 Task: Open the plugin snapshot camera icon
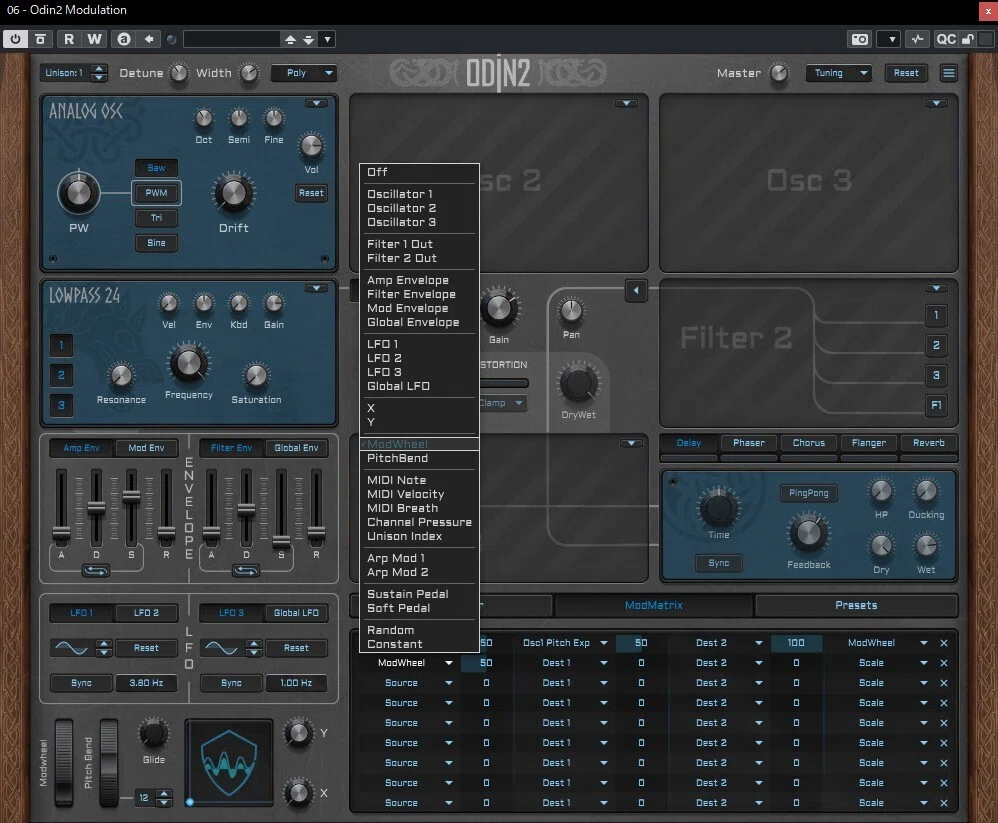pyautogui.click(x=860, y=39)
